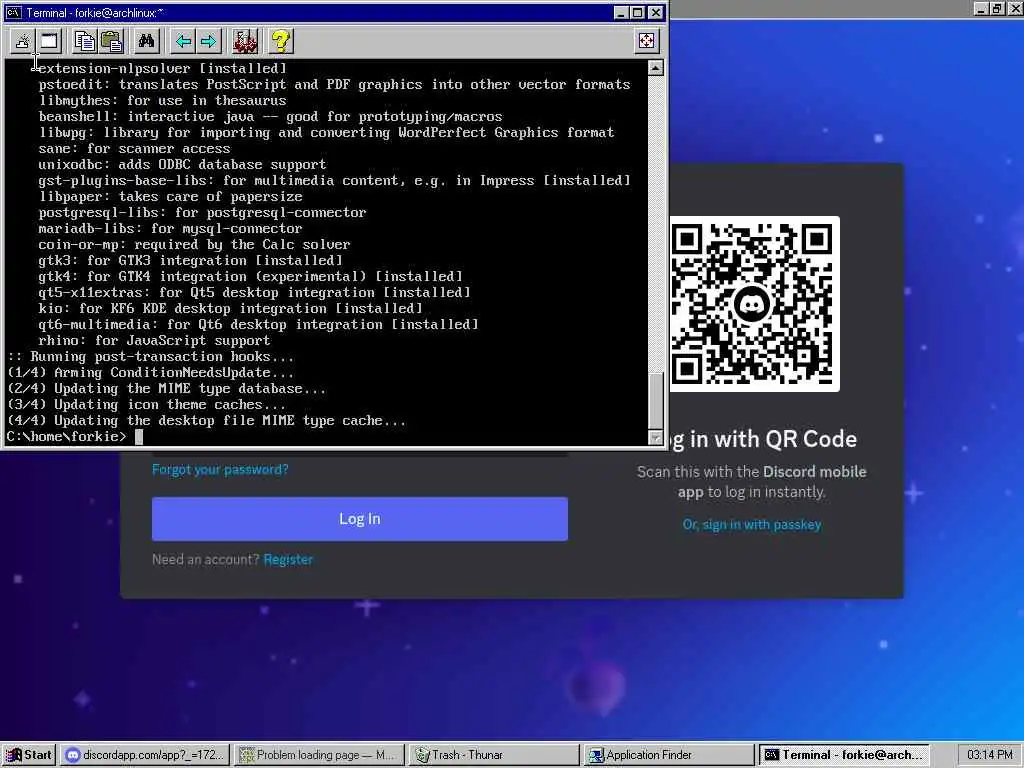Click 'unixodbc: adds ODBC database support' line
The height and width of the screenshot is (768, 1024).
pyautogui.click(x=182, y=165)
